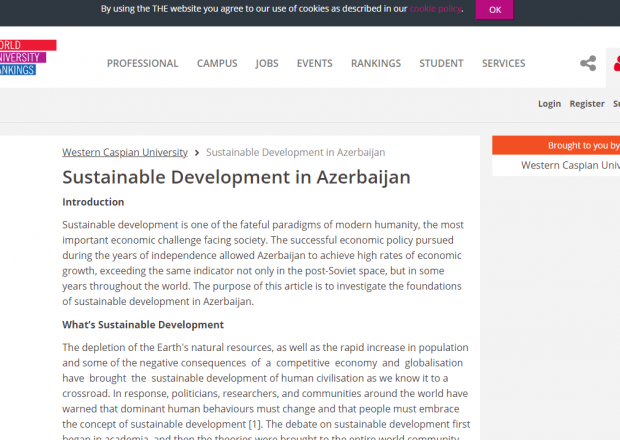Open Western Caspian University breadcrumb link
Viewport: 620px width, 440px height.
pos(125,152)
